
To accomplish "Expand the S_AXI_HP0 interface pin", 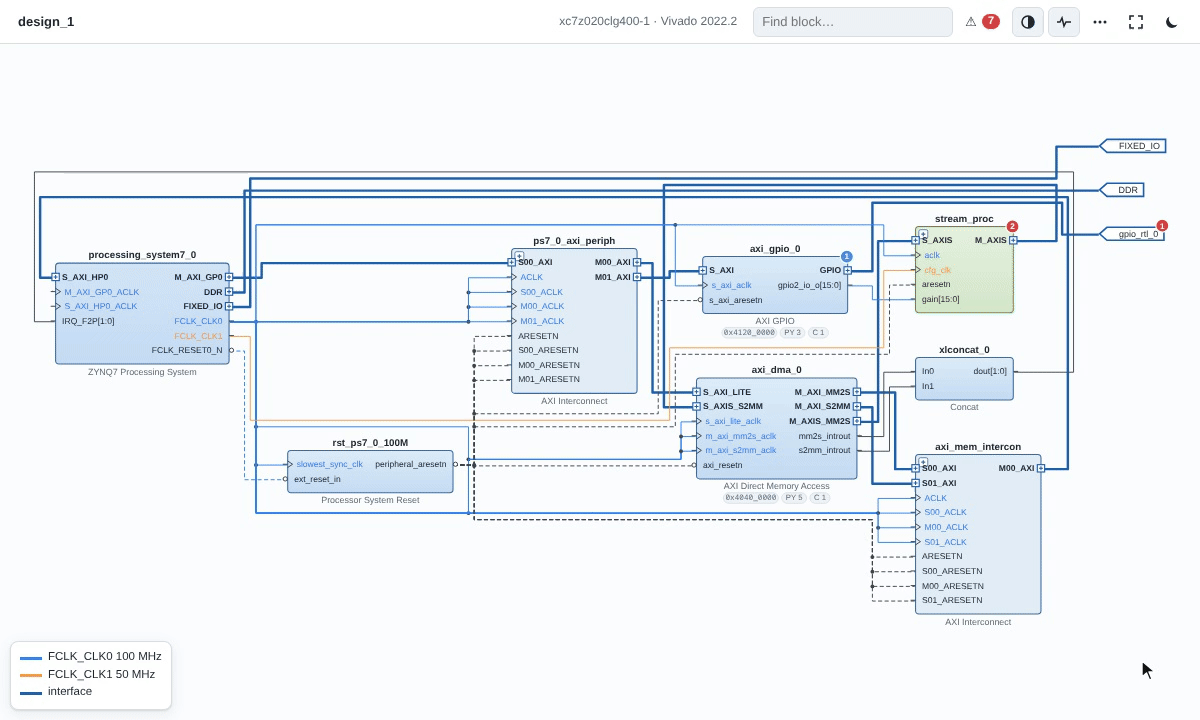I will tap(56, 277).
